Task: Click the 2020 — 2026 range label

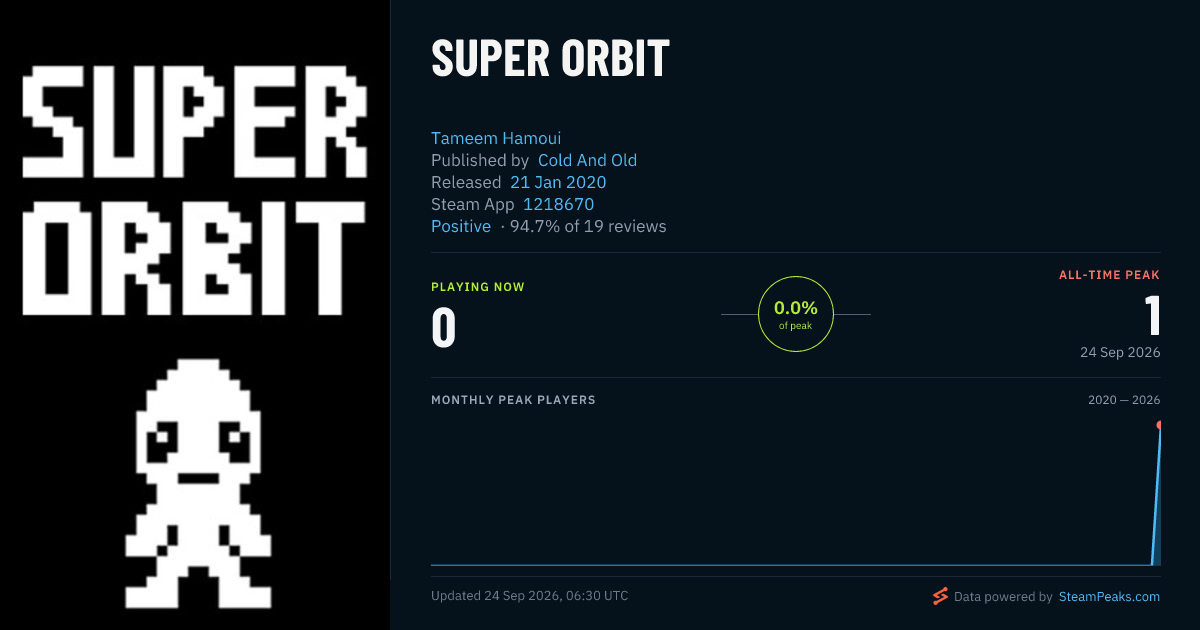Action: point(1124,400)
